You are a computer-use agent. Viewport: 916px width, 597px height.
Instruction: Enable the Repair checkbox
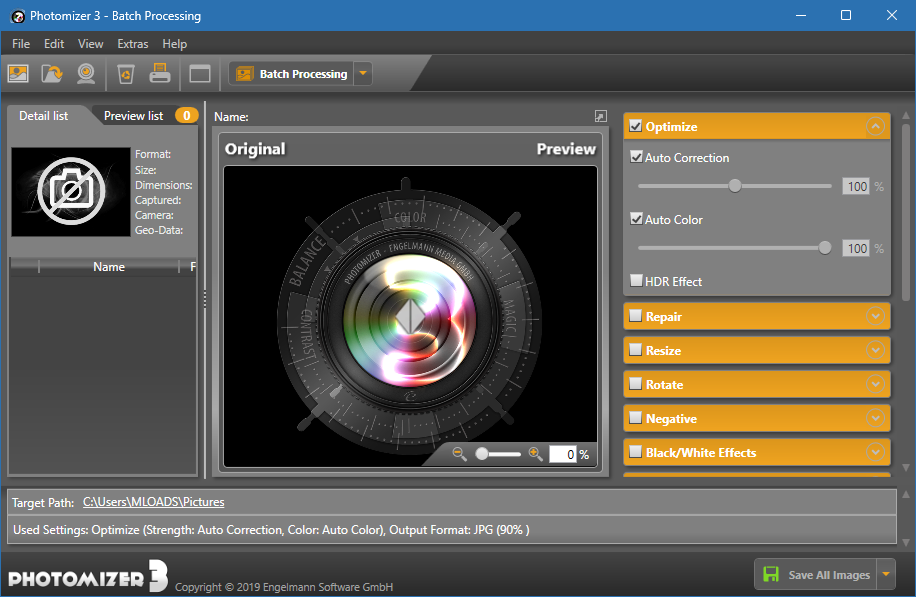636,316
